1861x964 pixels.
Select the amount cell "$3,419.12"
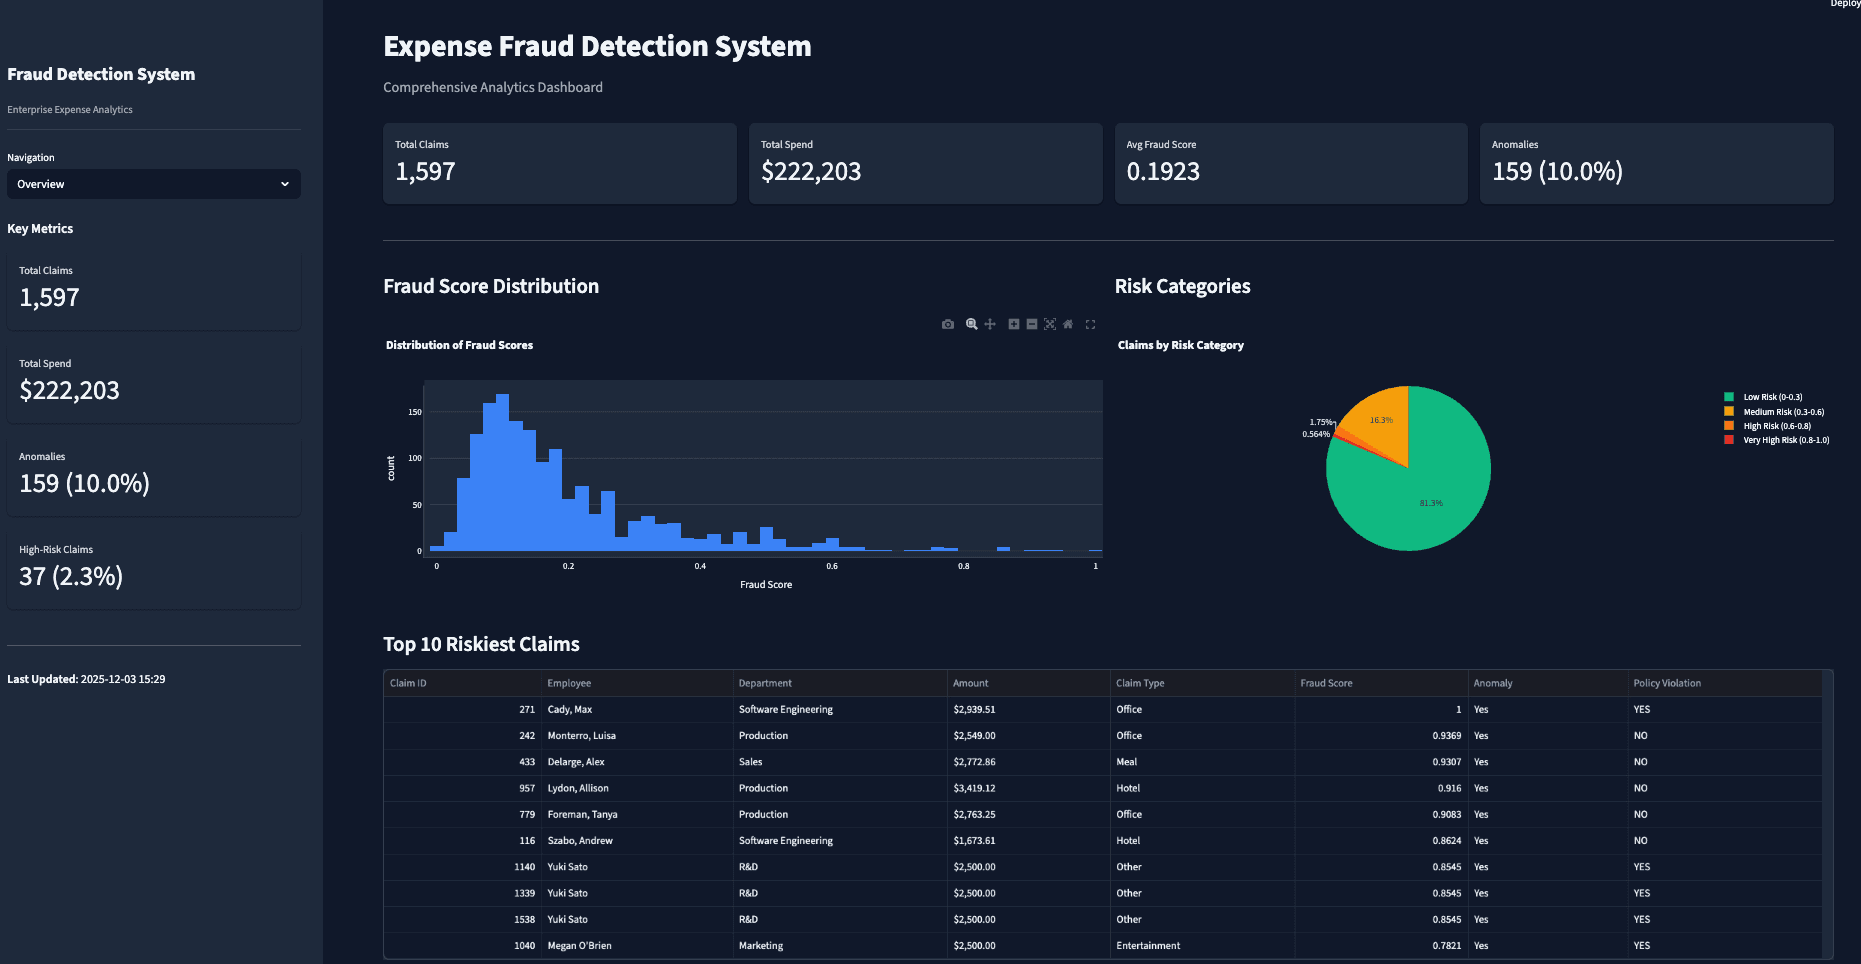click(1029, 788)
